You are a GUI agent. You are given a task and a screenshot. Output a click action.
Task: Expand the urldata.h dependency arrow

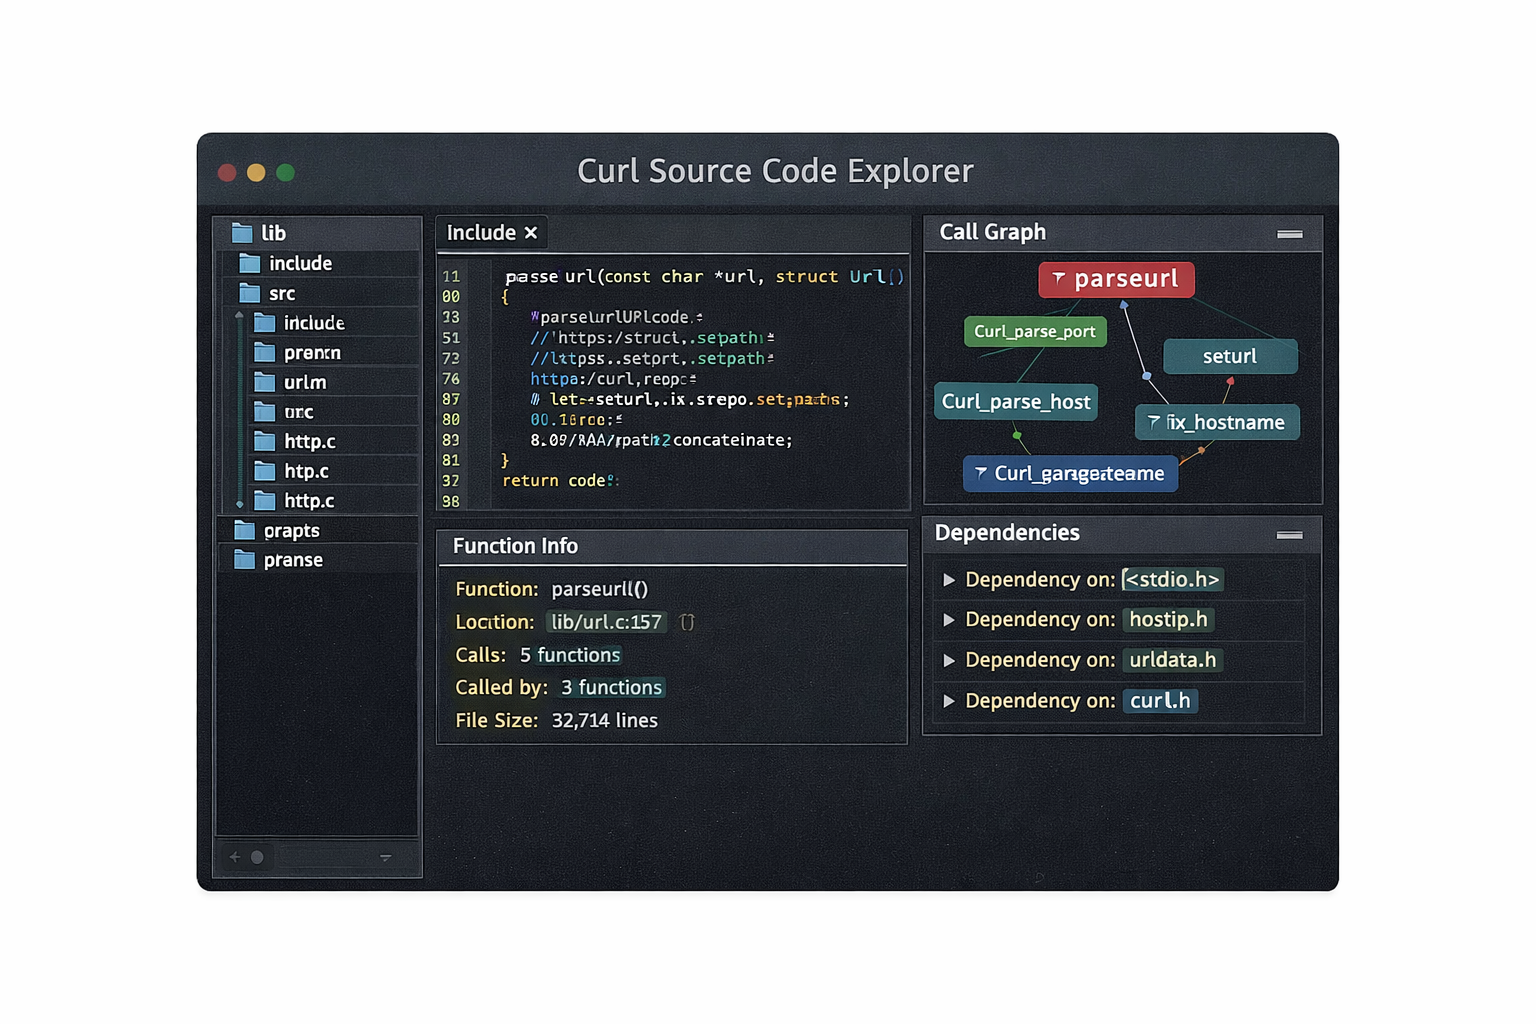coord(949,661)
